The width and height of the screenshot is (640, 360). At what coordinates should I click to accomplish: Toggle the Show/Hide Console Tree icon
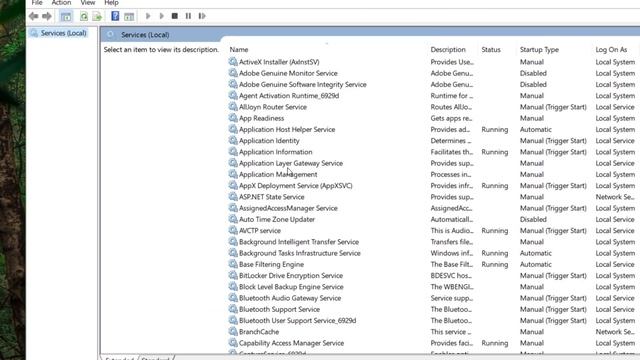pos(66,16)
